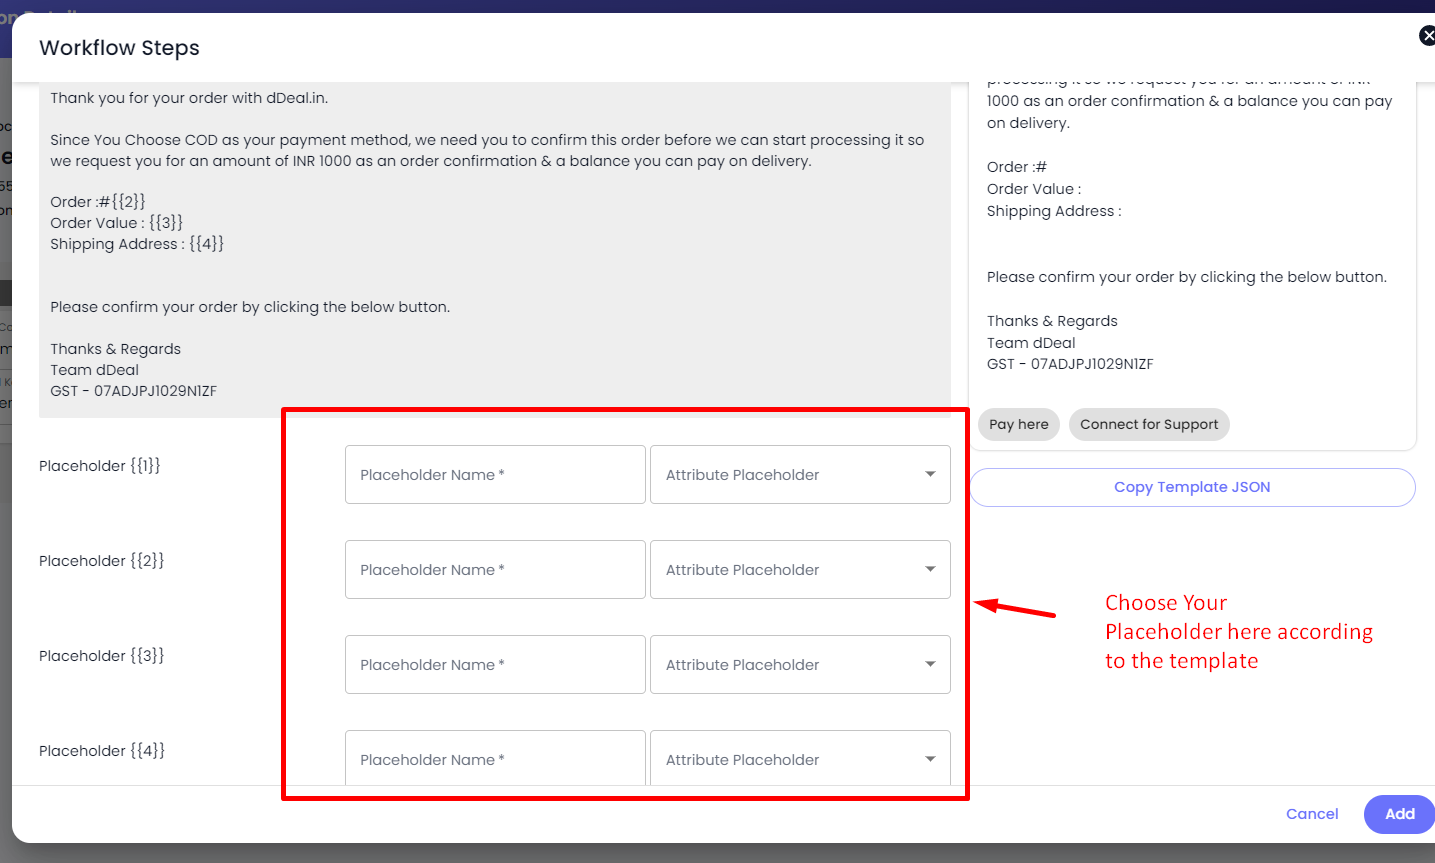Open Attribute Placeholder dropdown for Placeholder {{3}}
The image size is (1435, 863).
pos(799,665)
